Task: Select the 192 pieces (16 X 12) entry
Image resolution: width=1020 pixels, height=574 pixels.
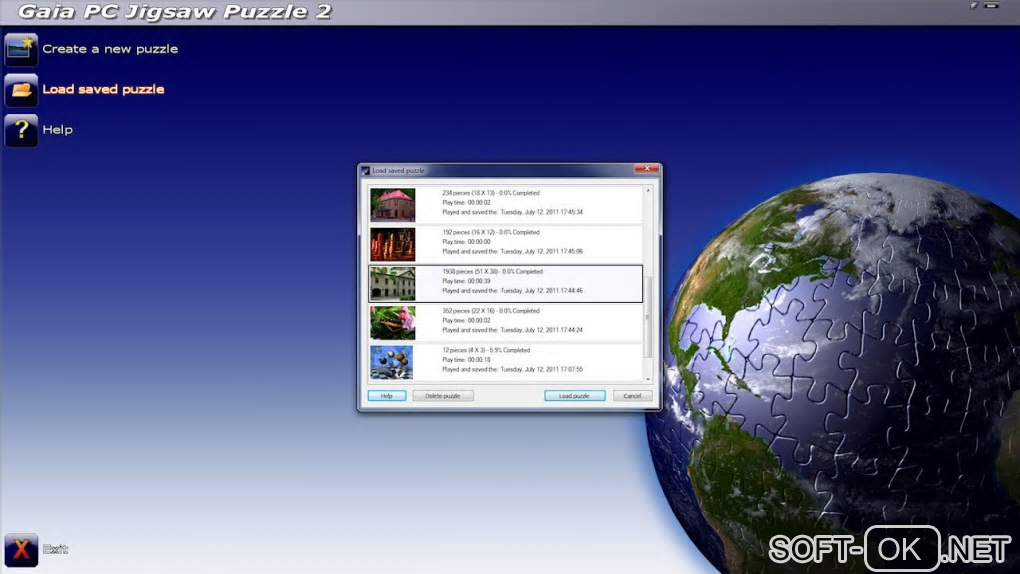Action: (505, 244)
